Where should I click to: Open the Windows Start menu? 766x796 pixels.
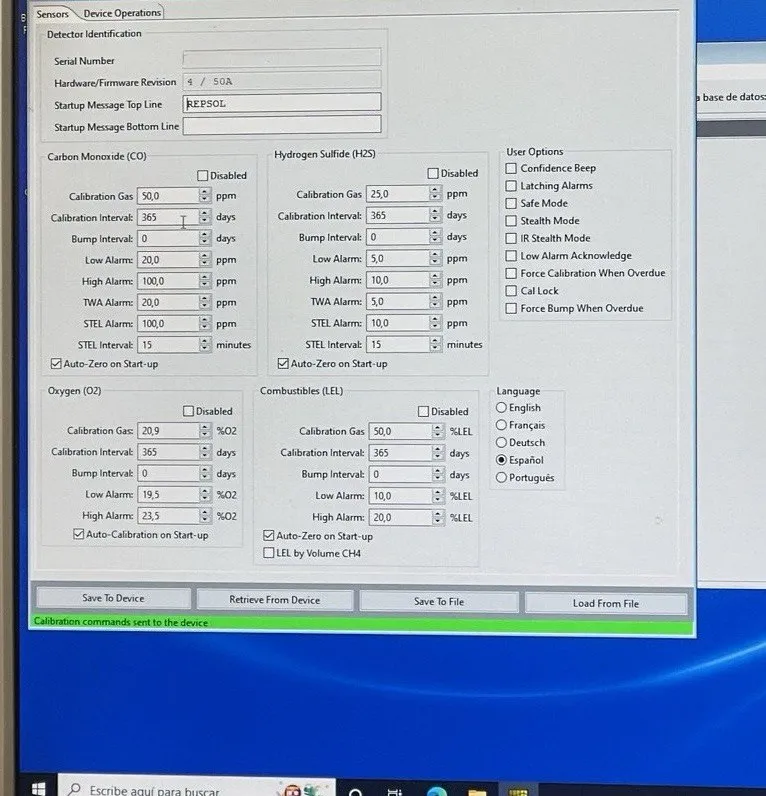point(39,788)
